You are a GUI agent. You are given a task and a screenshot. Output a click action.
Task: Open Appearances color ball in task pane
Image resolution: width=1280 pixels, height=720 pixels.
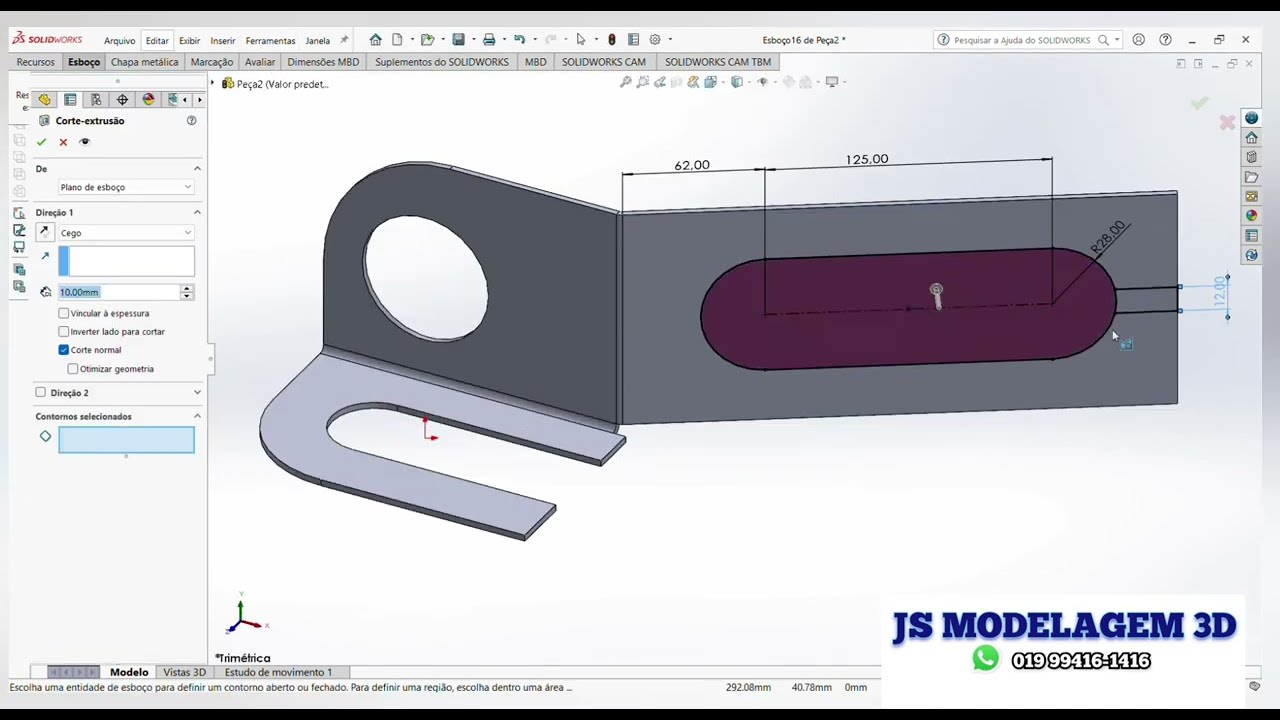tap(1252, 216)
